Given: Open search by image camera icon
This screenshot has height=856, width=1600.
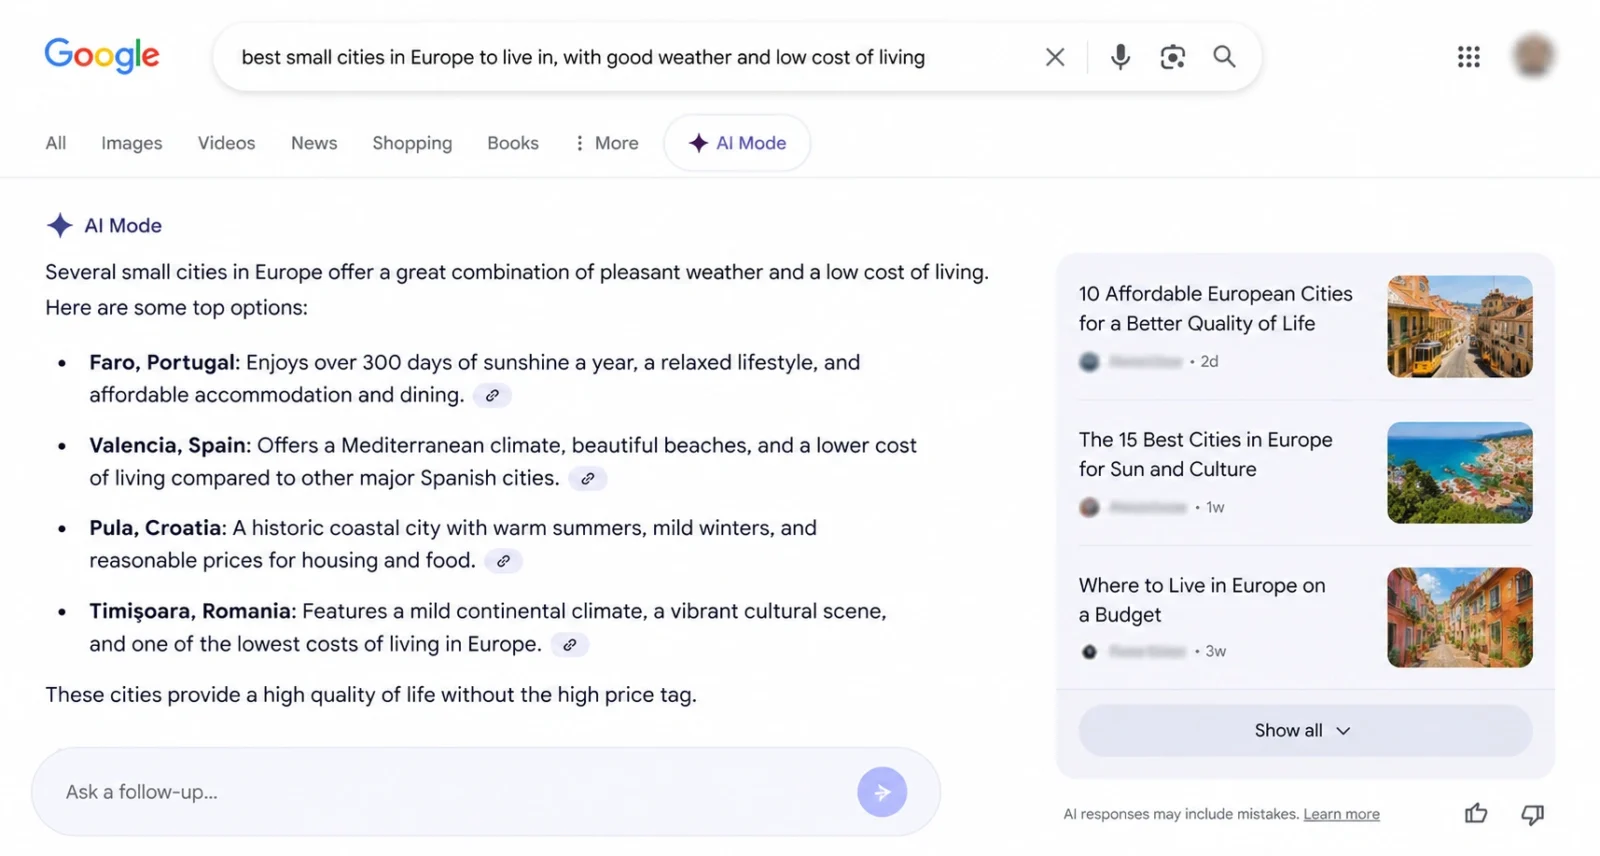Looking at the screenshot, I should [x=1172, y=57].
